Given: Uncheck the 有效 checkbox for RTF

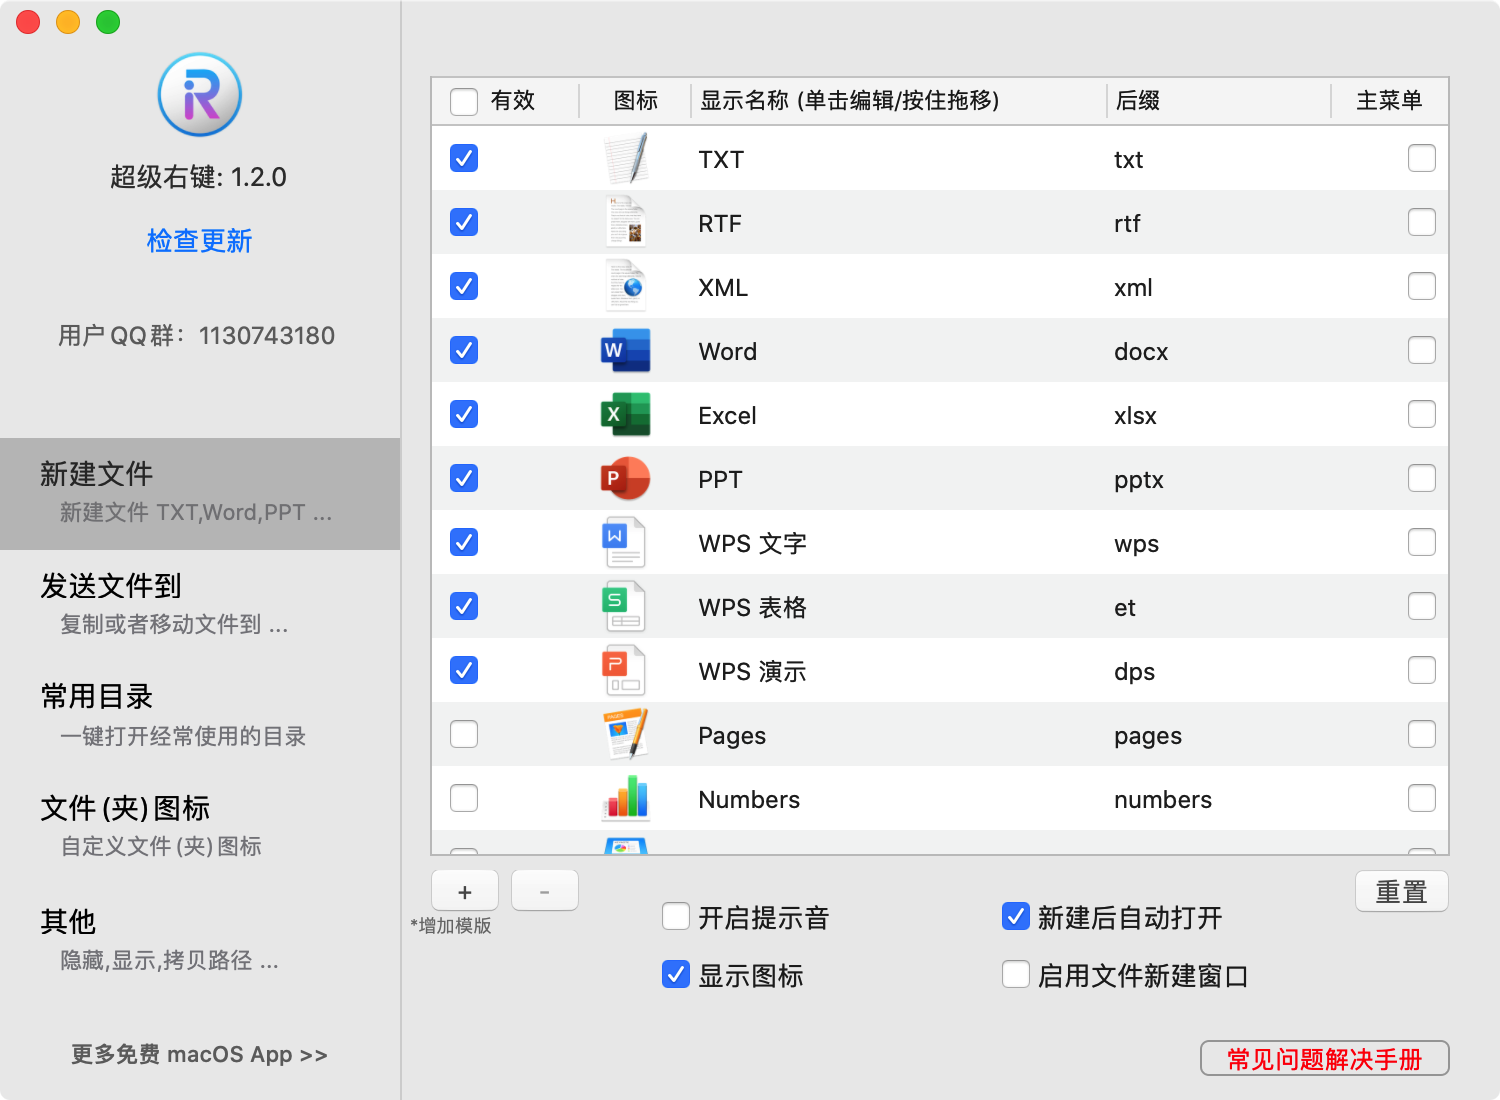Looking at the screenshot, I should (464, 222).
